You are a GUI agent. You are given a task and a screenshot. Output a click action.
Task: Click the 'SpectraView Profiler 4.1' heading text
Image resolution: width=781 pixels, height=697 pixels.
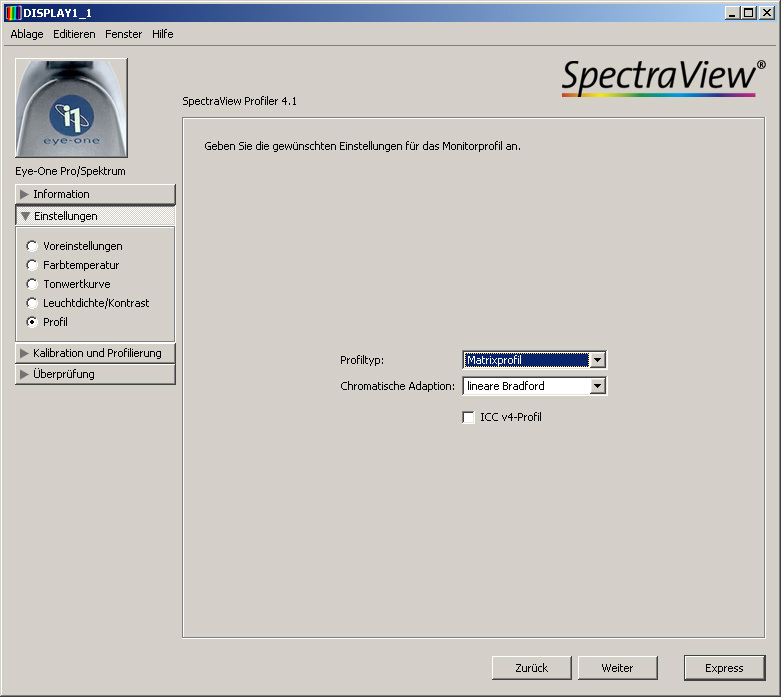[239, 101]
